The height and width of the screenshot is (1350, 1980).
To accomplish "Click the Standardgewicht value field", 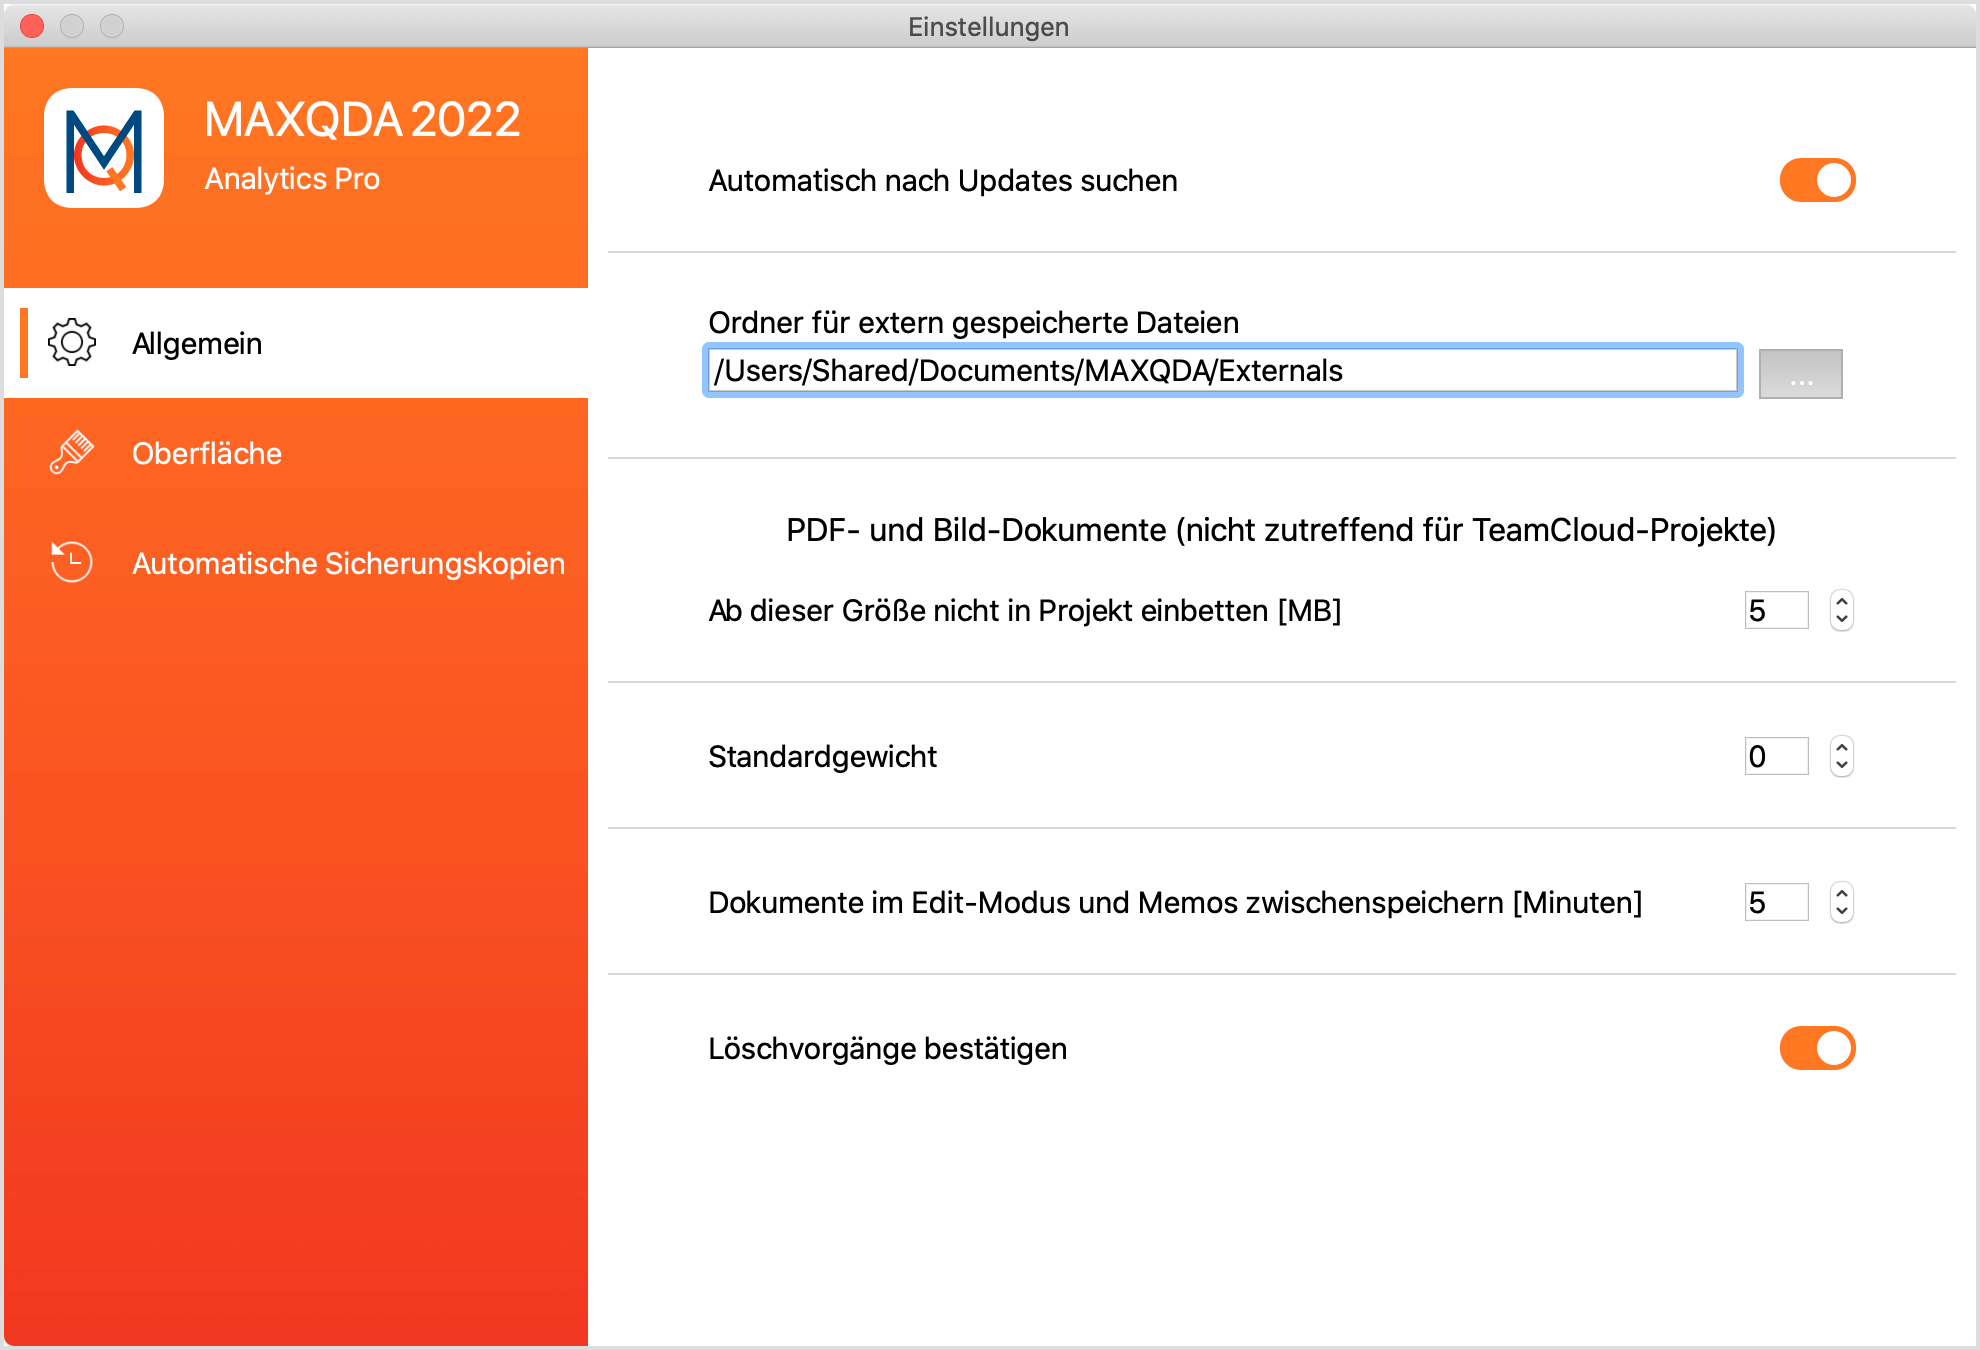I will coord(1776,756).
